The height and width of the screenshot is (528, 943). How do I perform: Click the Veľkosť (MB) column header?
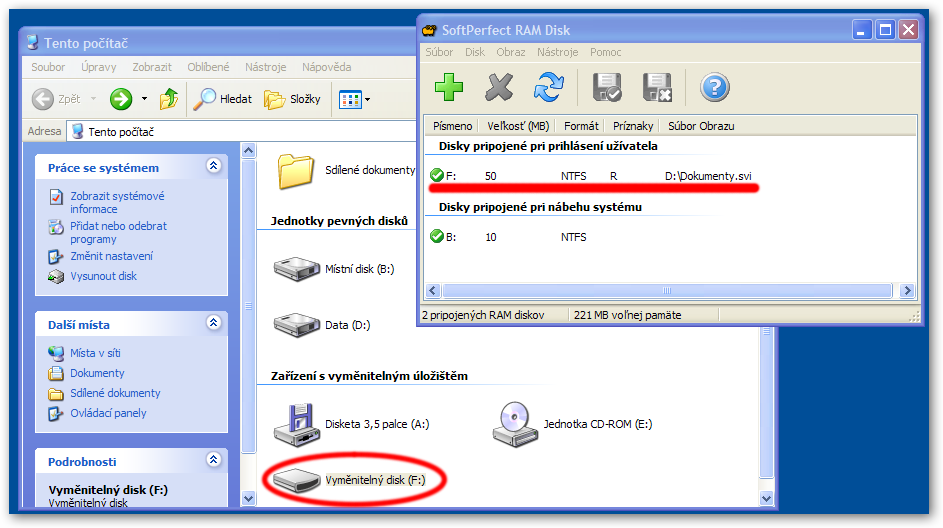[x=517, y=126]
